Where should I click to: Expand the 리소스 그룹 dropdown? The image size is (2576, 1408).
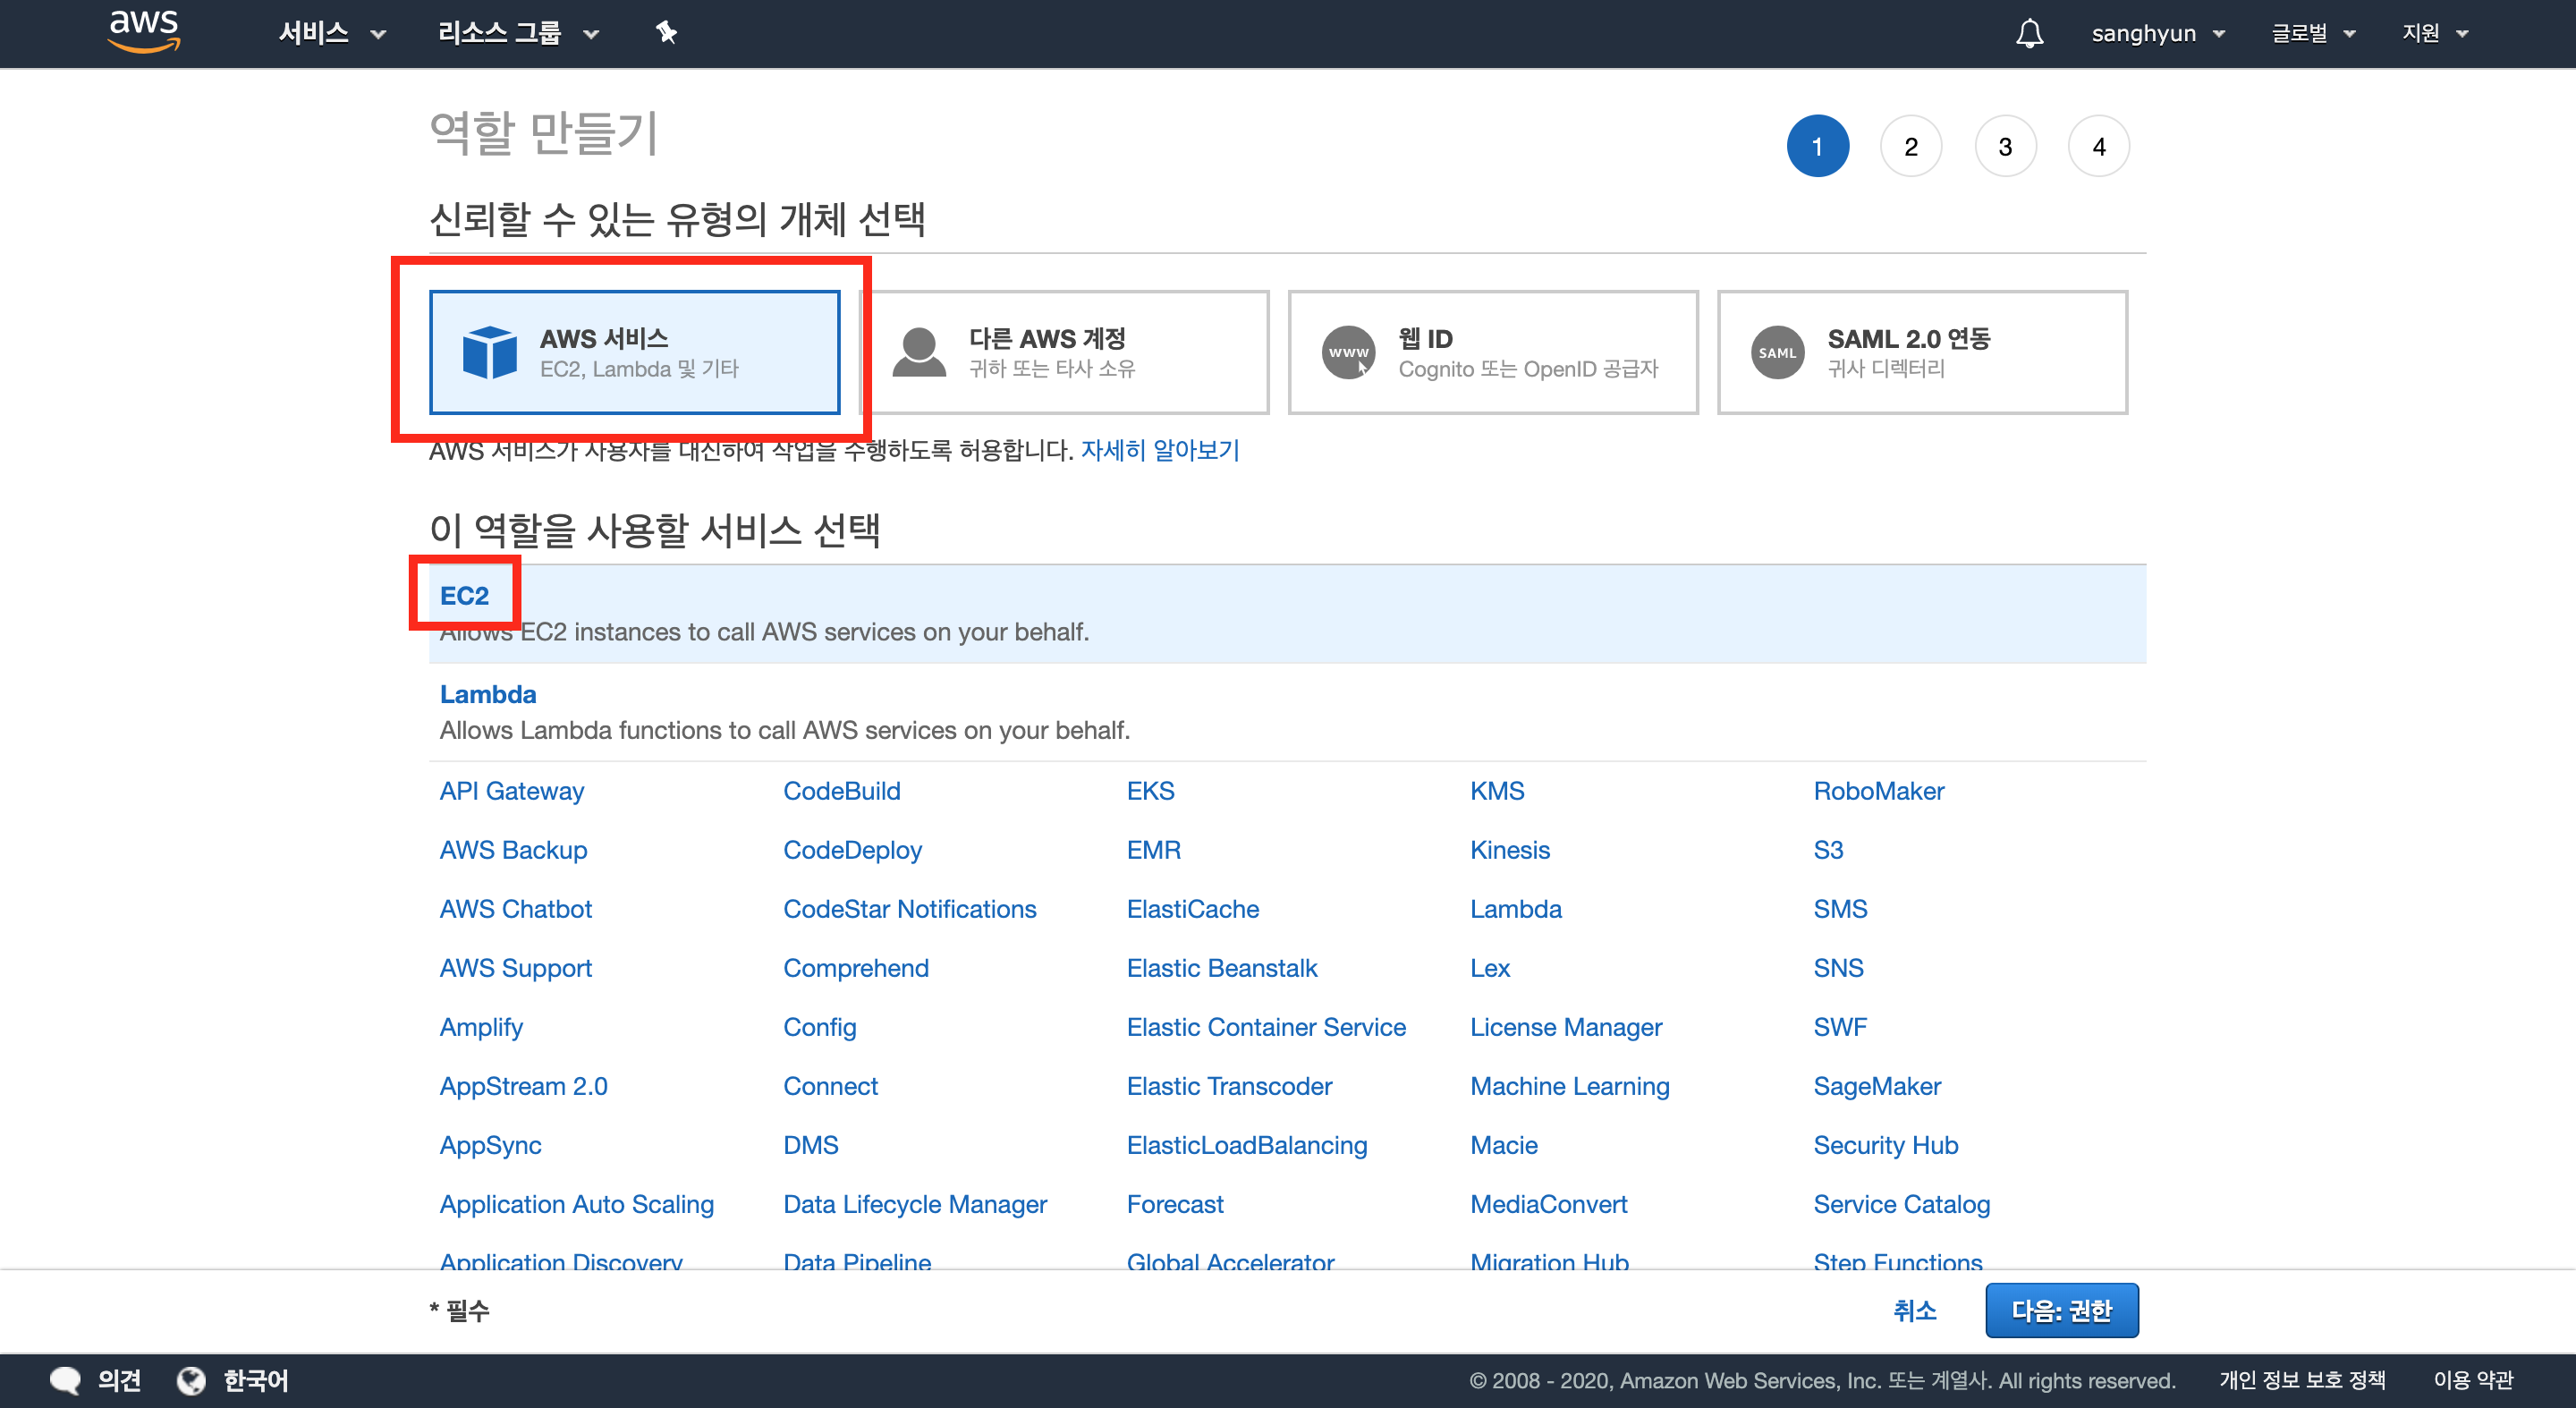tap(518, 33)
